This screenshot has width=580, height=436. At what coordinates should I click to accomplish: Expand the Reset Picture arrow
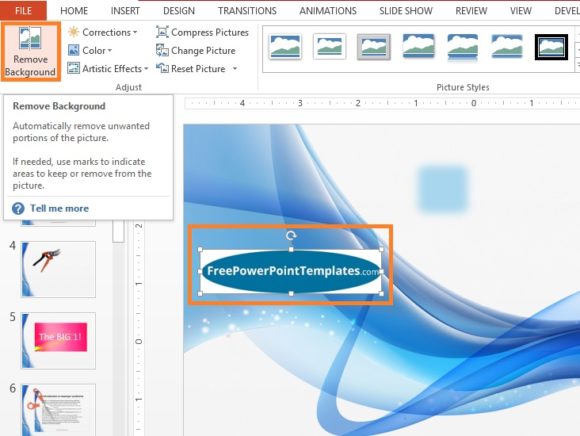(x=235, y=68)
